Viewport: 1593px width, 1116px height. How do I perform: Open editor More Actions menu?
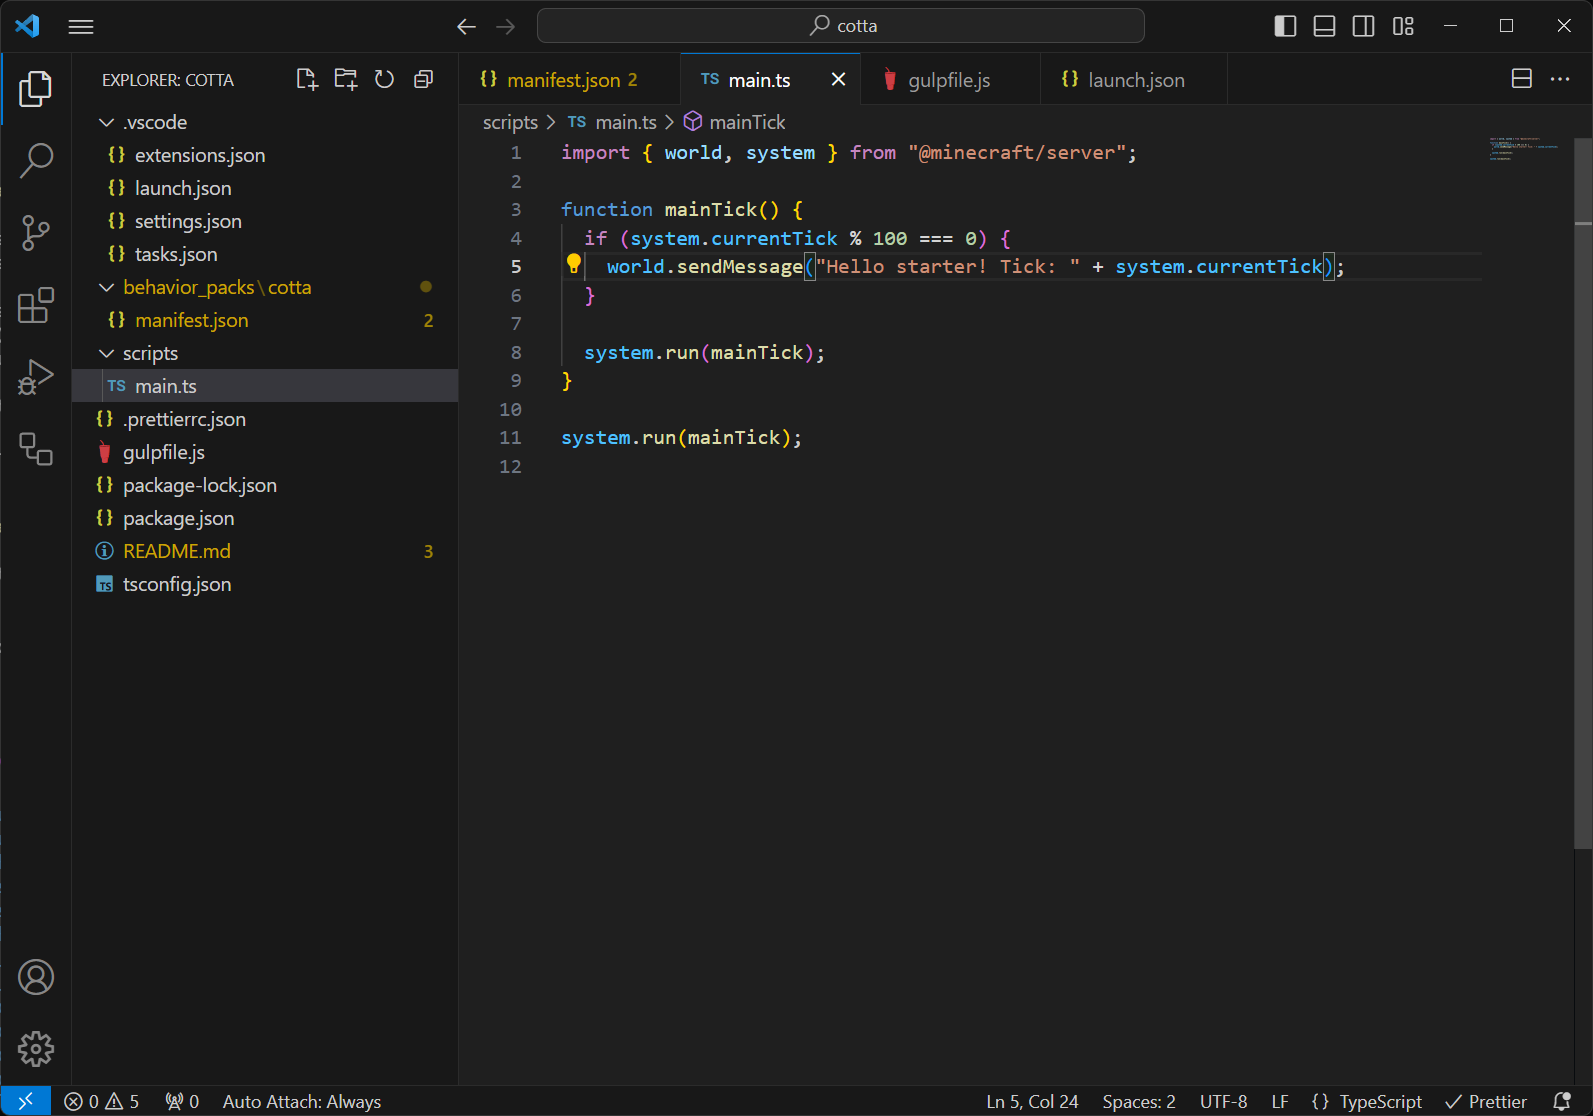tap(1560, 79)
